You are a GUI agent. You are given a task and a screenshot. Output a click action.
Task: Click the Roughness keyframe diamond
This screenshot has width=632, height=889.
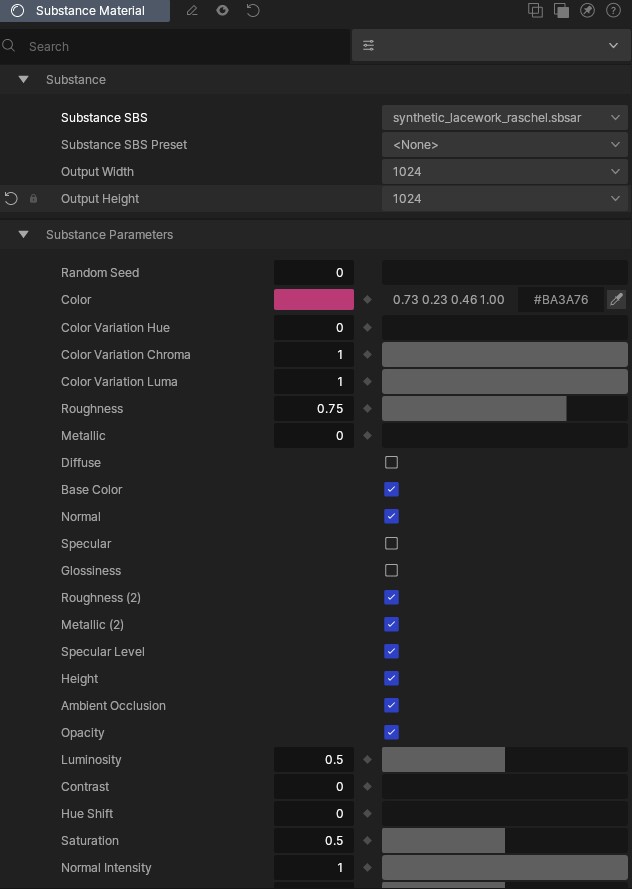click(x=367, y=408)
